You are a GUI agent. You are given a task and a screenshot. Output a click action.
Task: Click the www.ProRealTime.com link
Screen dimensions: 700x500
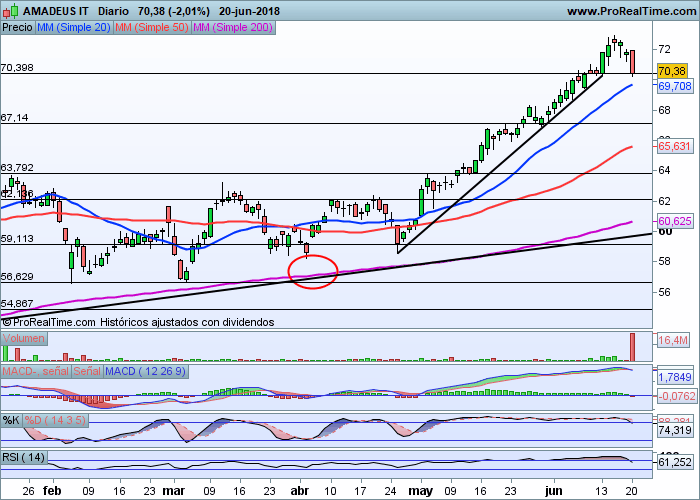(x=632, y=11)
